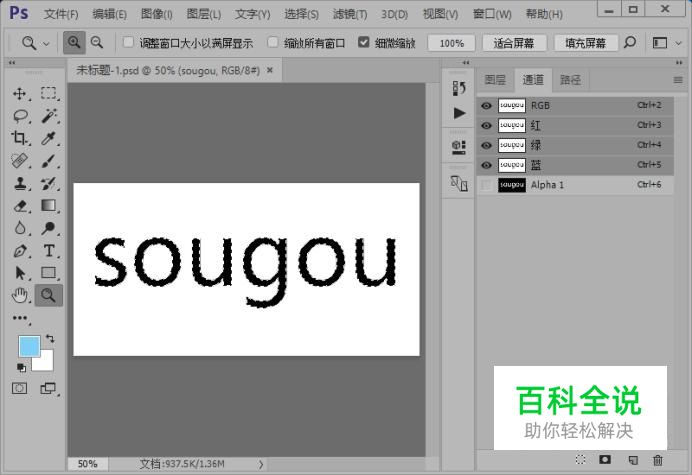
Task: Reset default foreground and background colors
Action: click(x=21, y=367)
